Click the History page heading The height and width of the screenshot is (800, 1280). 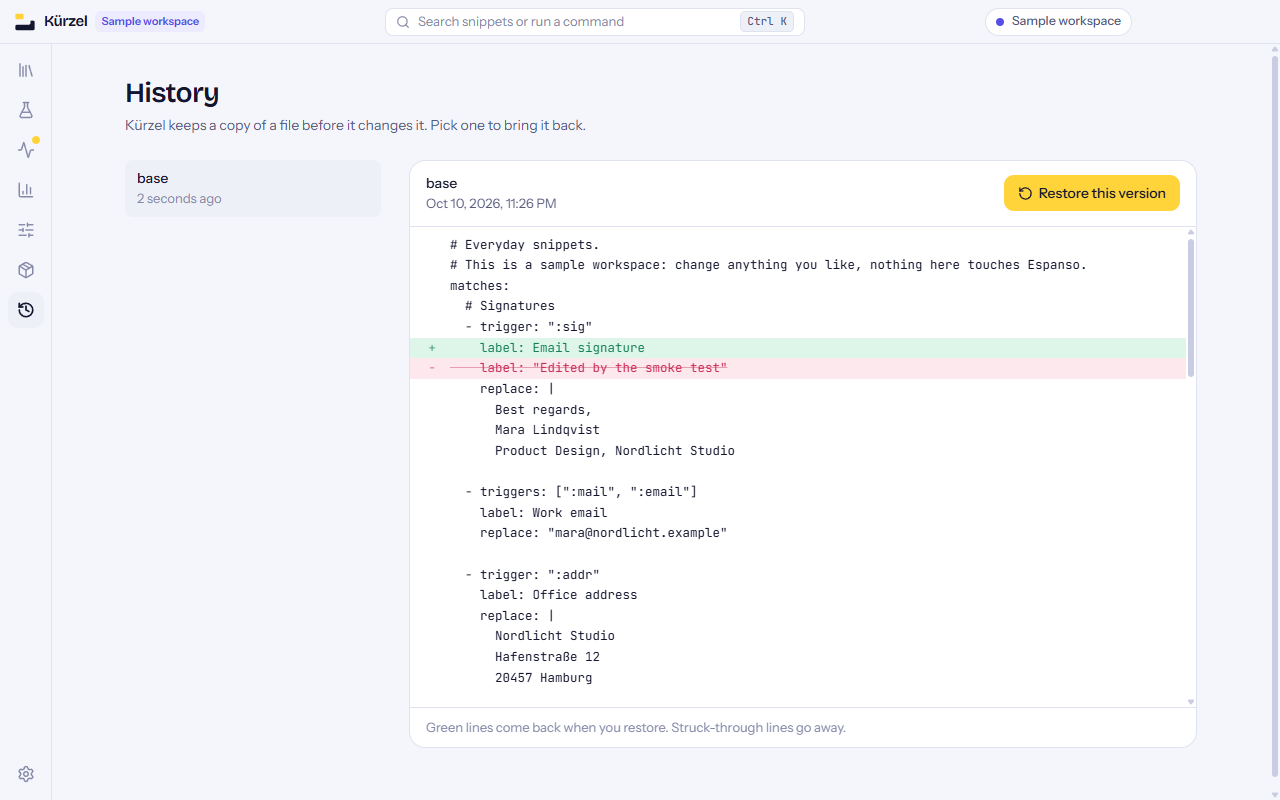(172, 93)
